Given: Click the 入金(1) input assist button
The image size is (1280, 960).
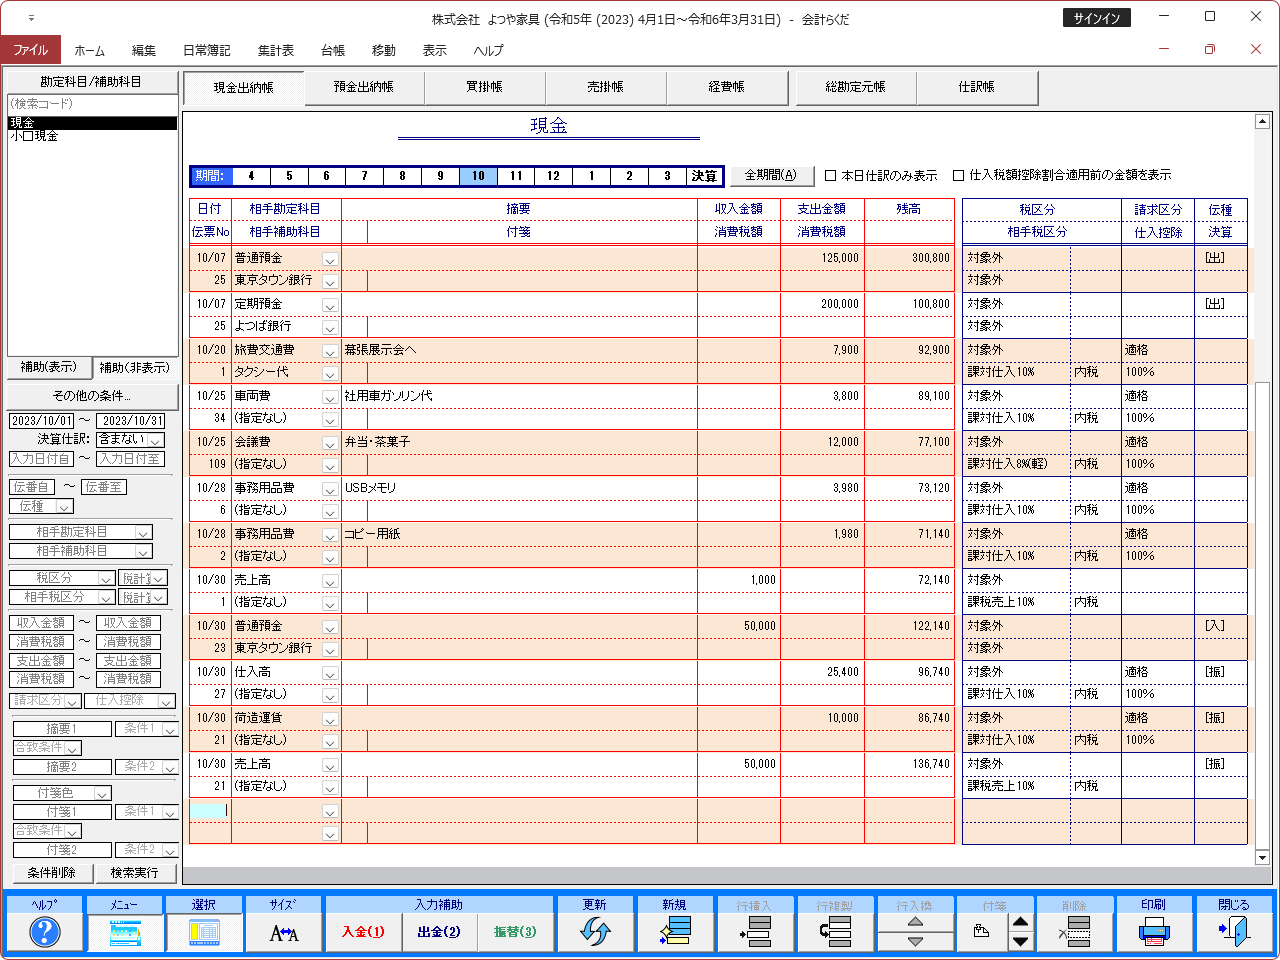Looking at the screenshot, I should [363, 932].
